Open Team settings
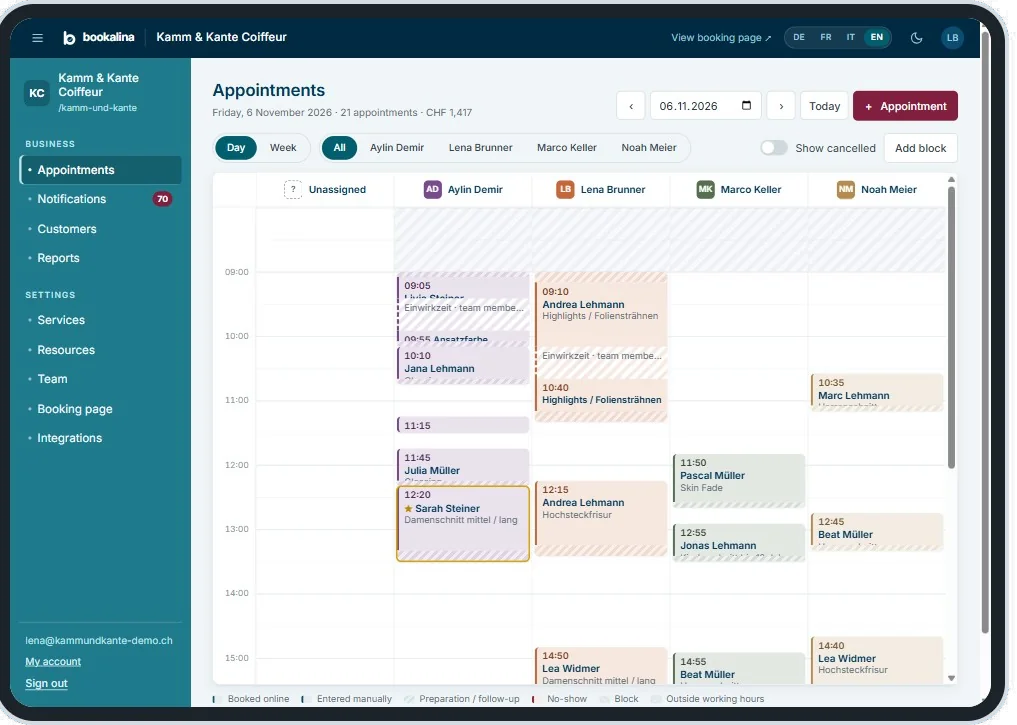 point(101,379)
